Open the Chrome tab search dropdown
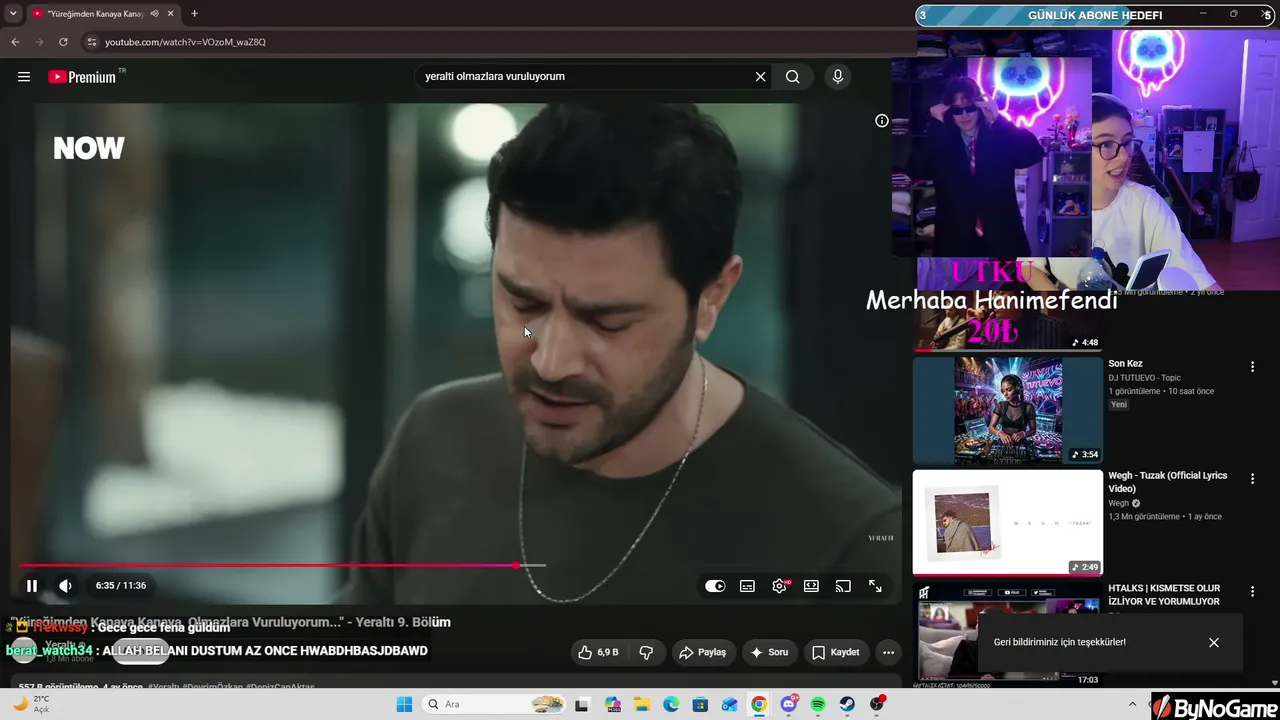 point(13,14)
